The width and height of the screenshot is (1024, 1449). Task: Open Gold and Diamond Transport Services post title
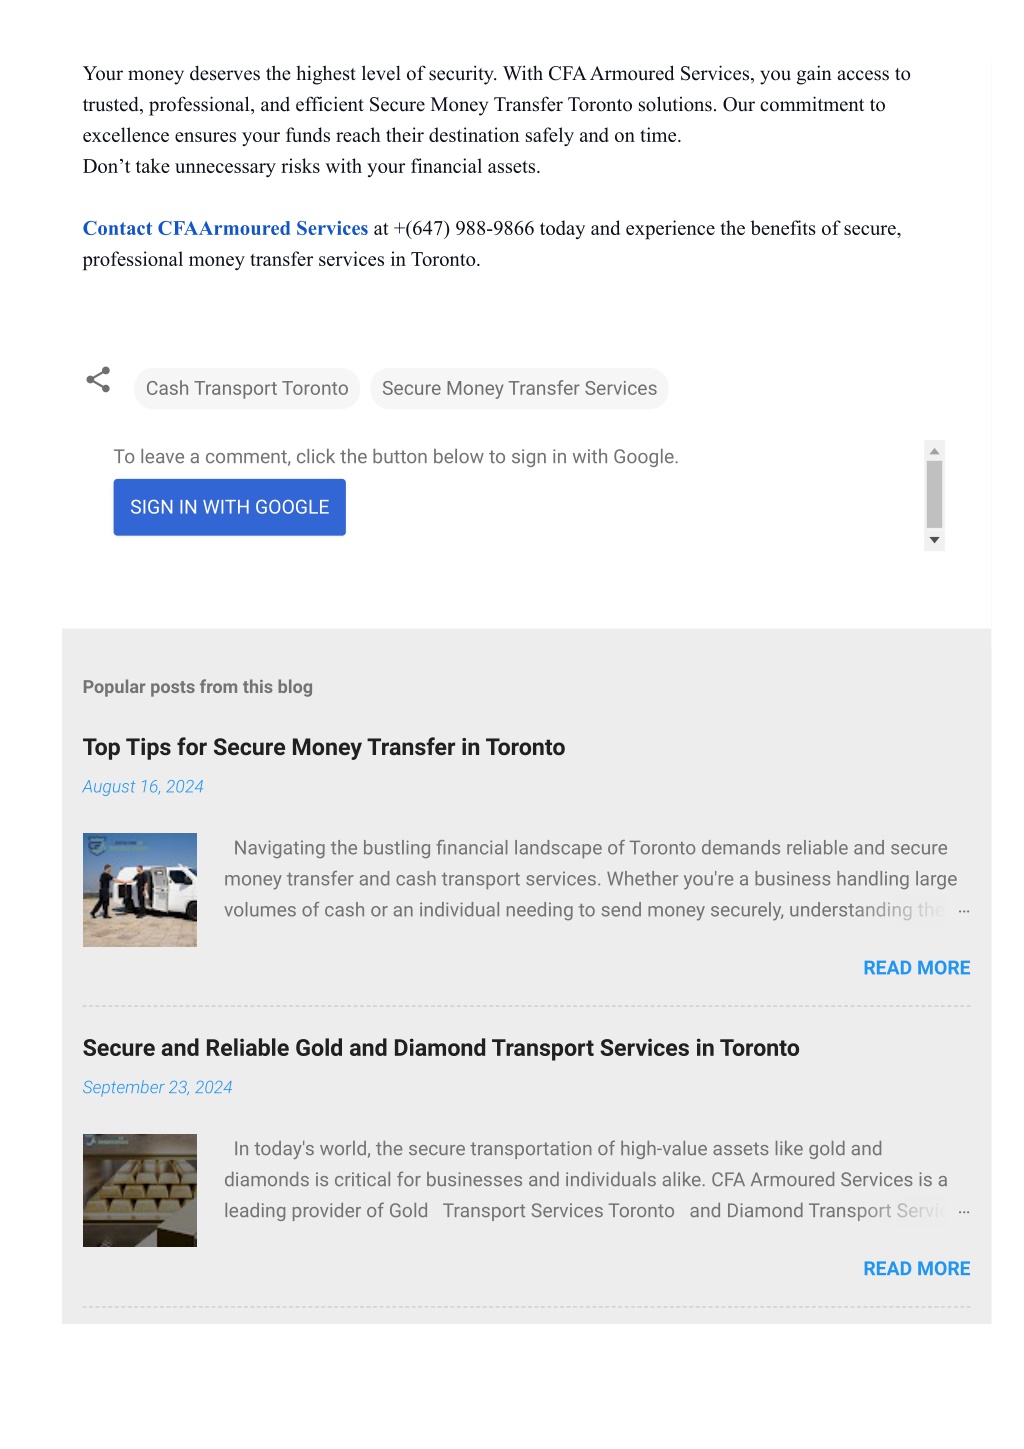(x=441, y=1048)
